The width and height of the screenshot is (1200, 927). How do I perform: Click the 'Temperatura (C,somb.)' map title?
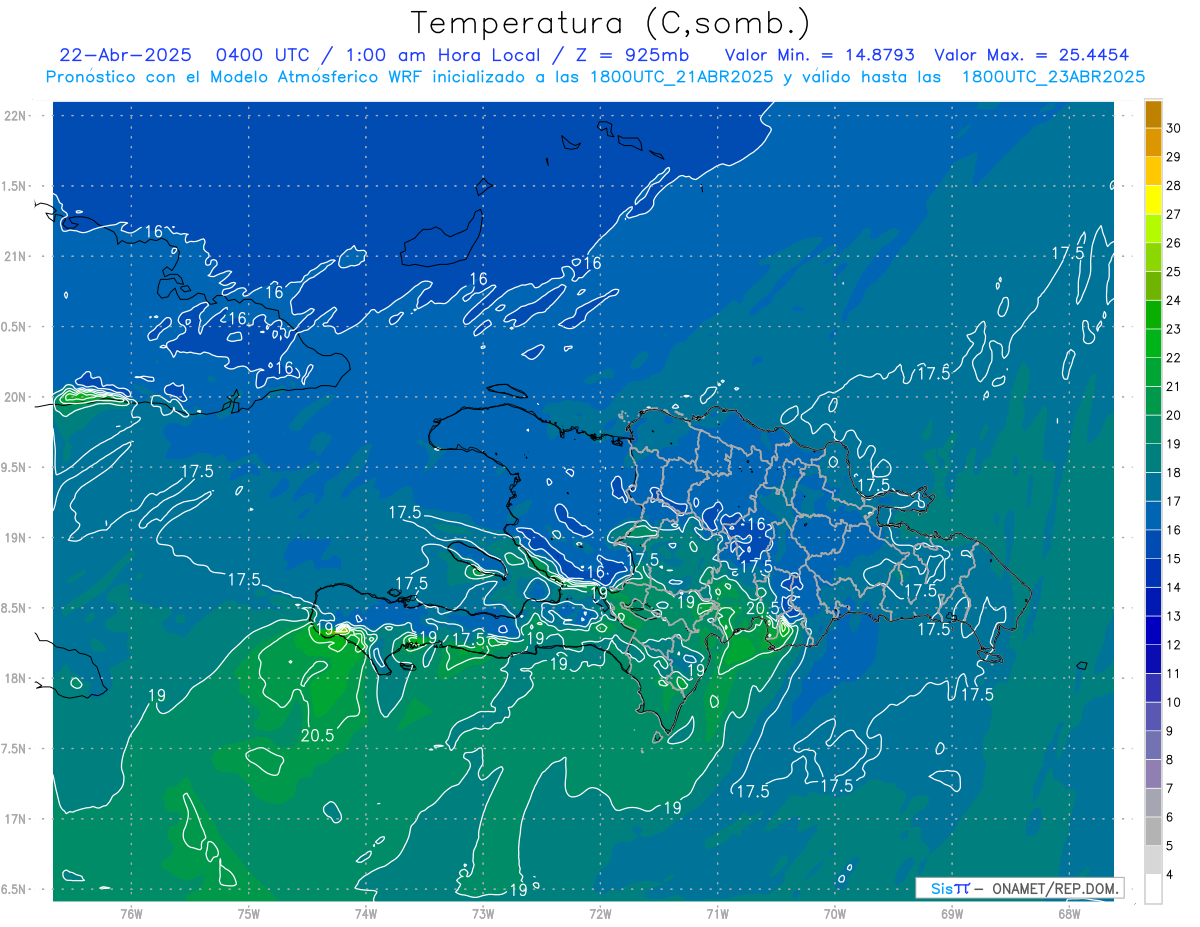[x=610, y=23]
